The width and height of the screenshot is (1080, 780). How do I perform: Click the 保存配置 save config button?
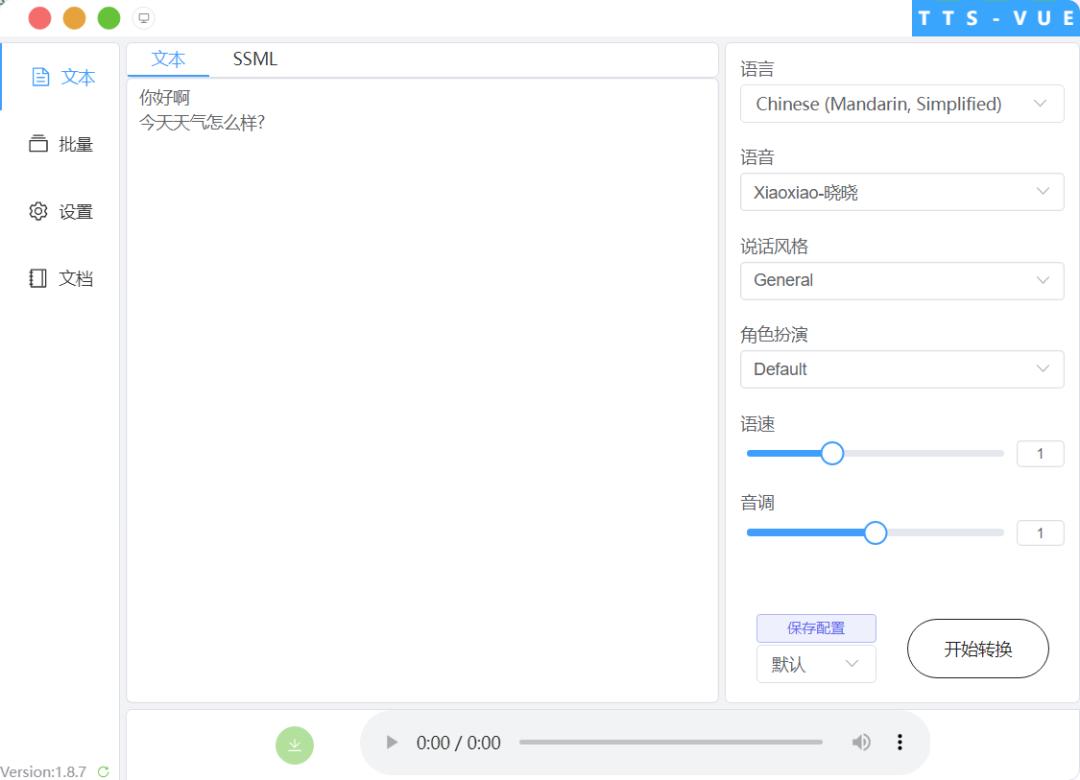(816, 627)
